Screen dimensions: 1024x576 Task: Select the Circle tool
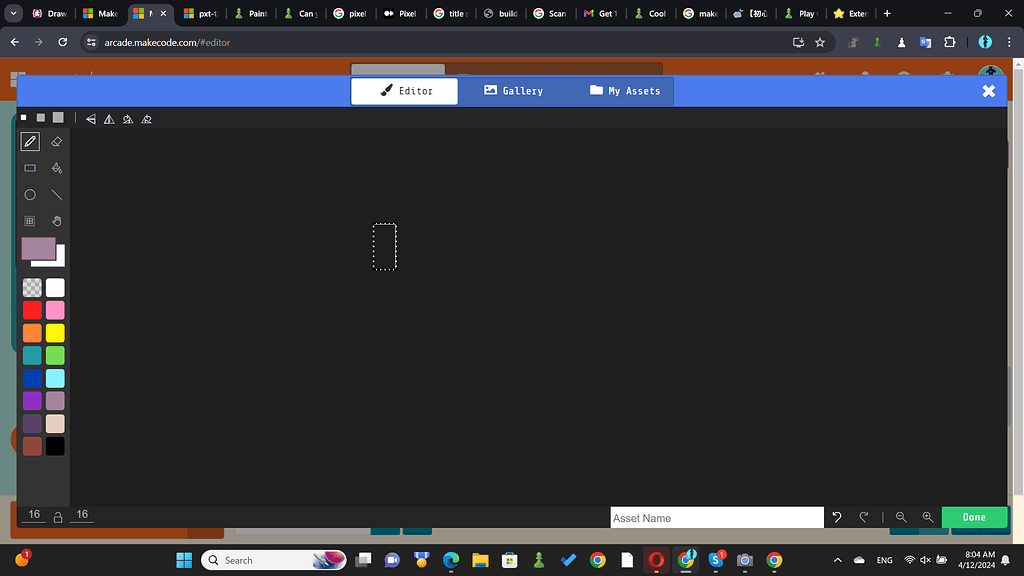pos(30,194)
